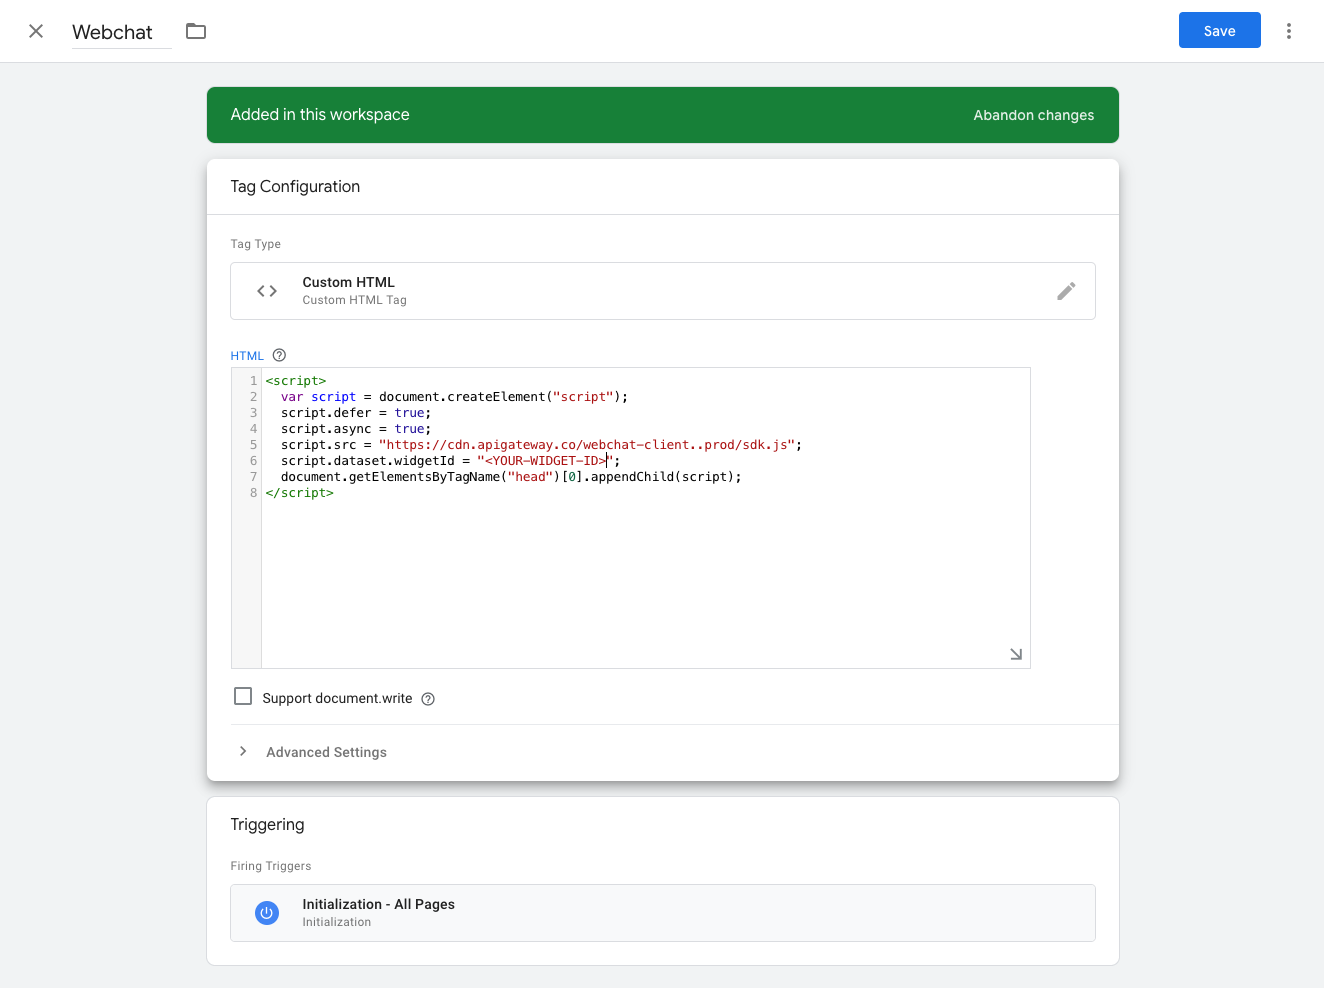Close the tag editor with the X

click(36, 31)
